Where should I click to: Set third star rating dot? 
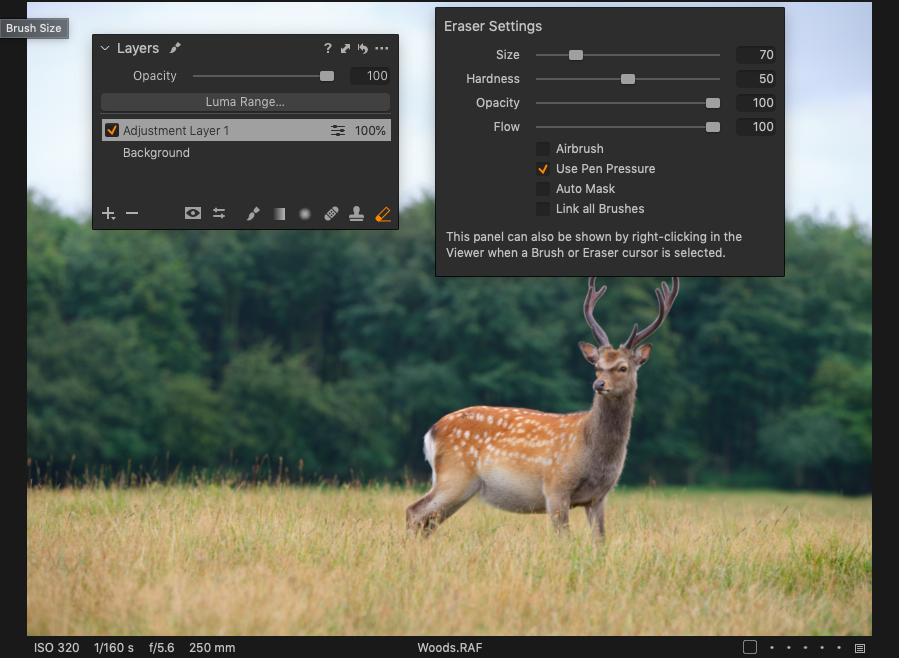806,648
